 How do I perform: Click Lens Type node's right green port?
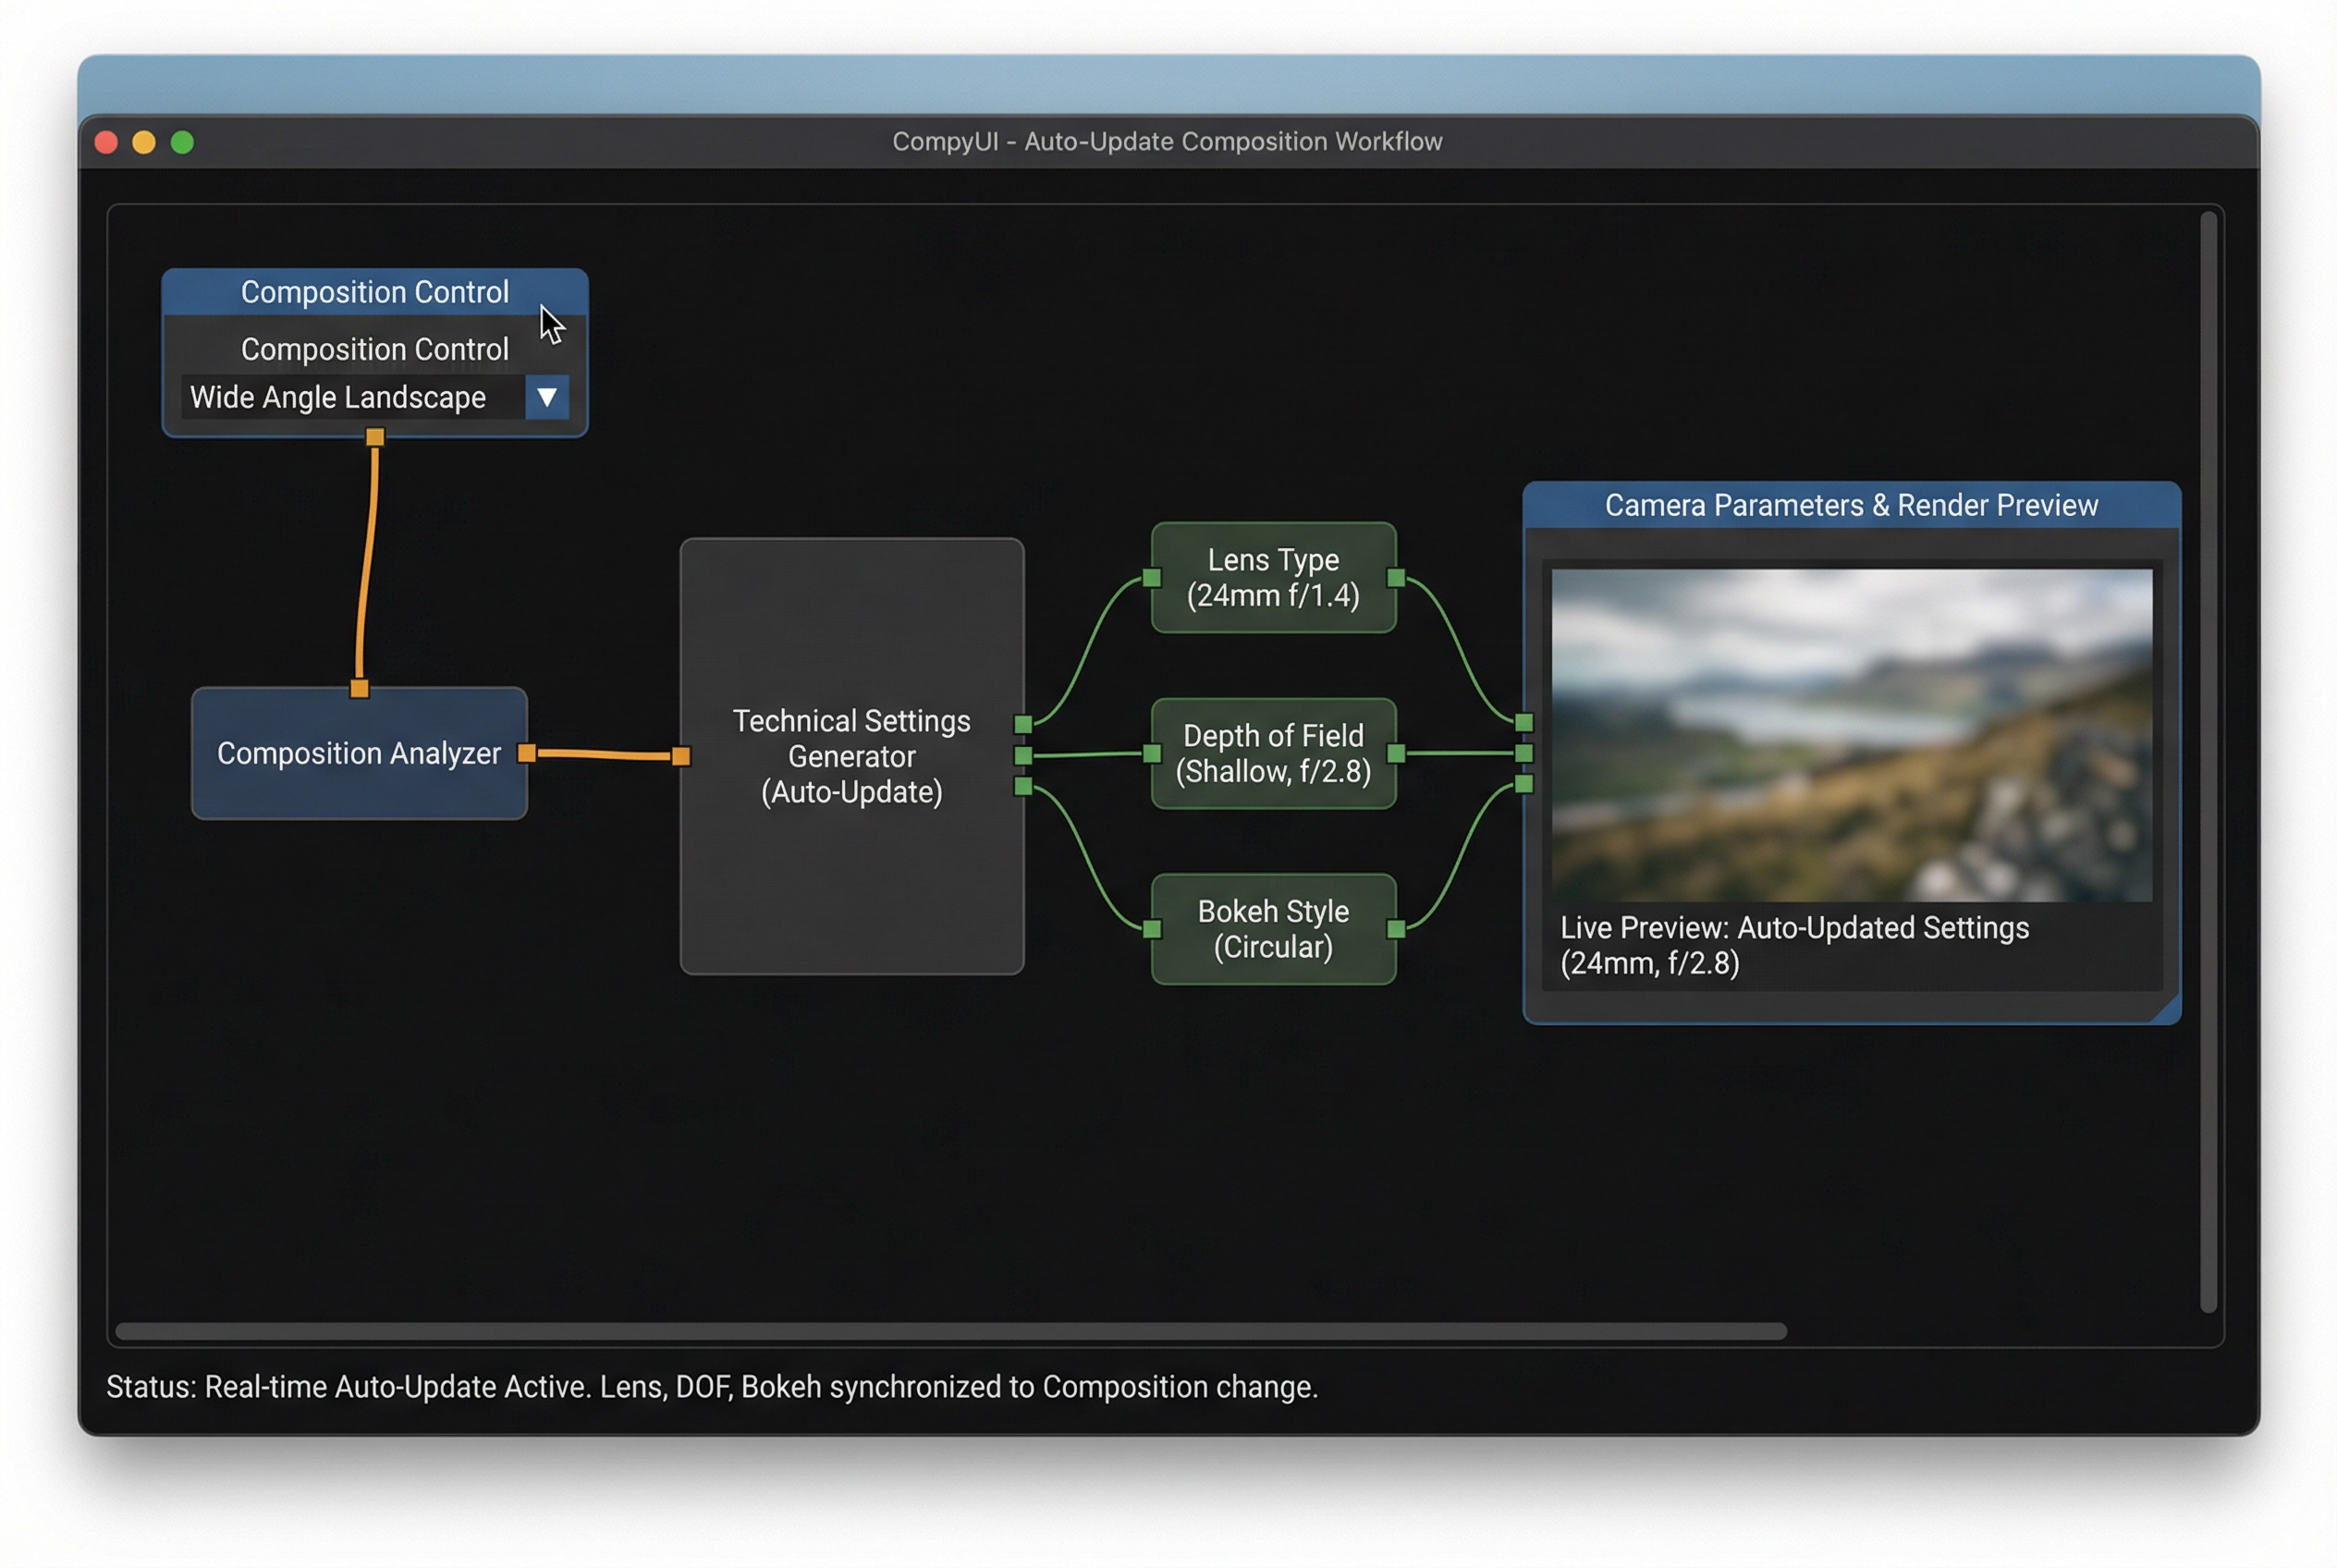pos(1396,577)
